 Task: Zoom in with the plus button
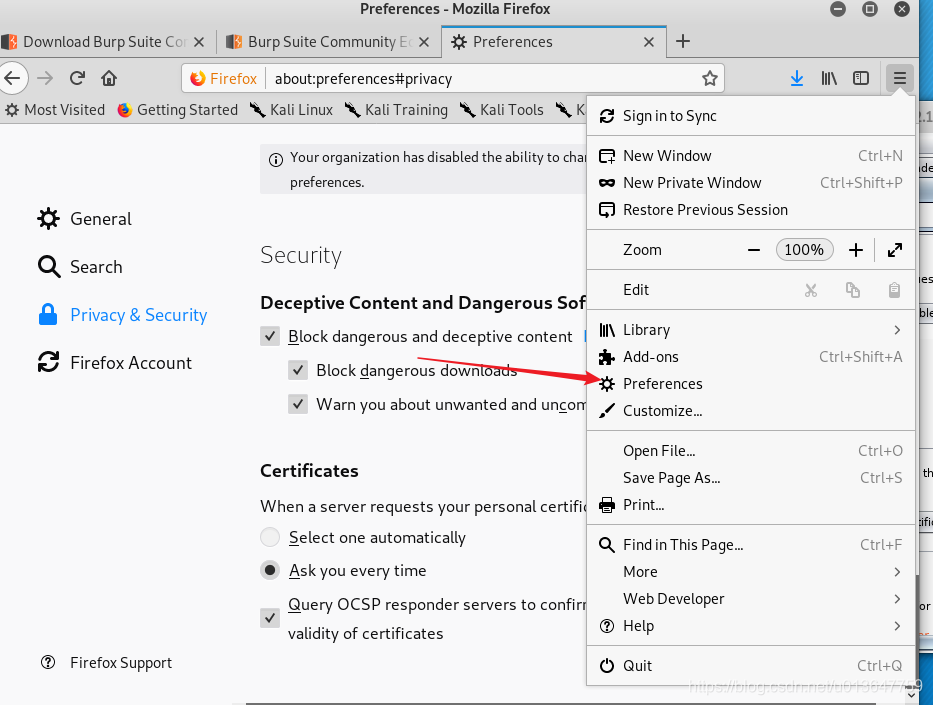pos(856,250)
